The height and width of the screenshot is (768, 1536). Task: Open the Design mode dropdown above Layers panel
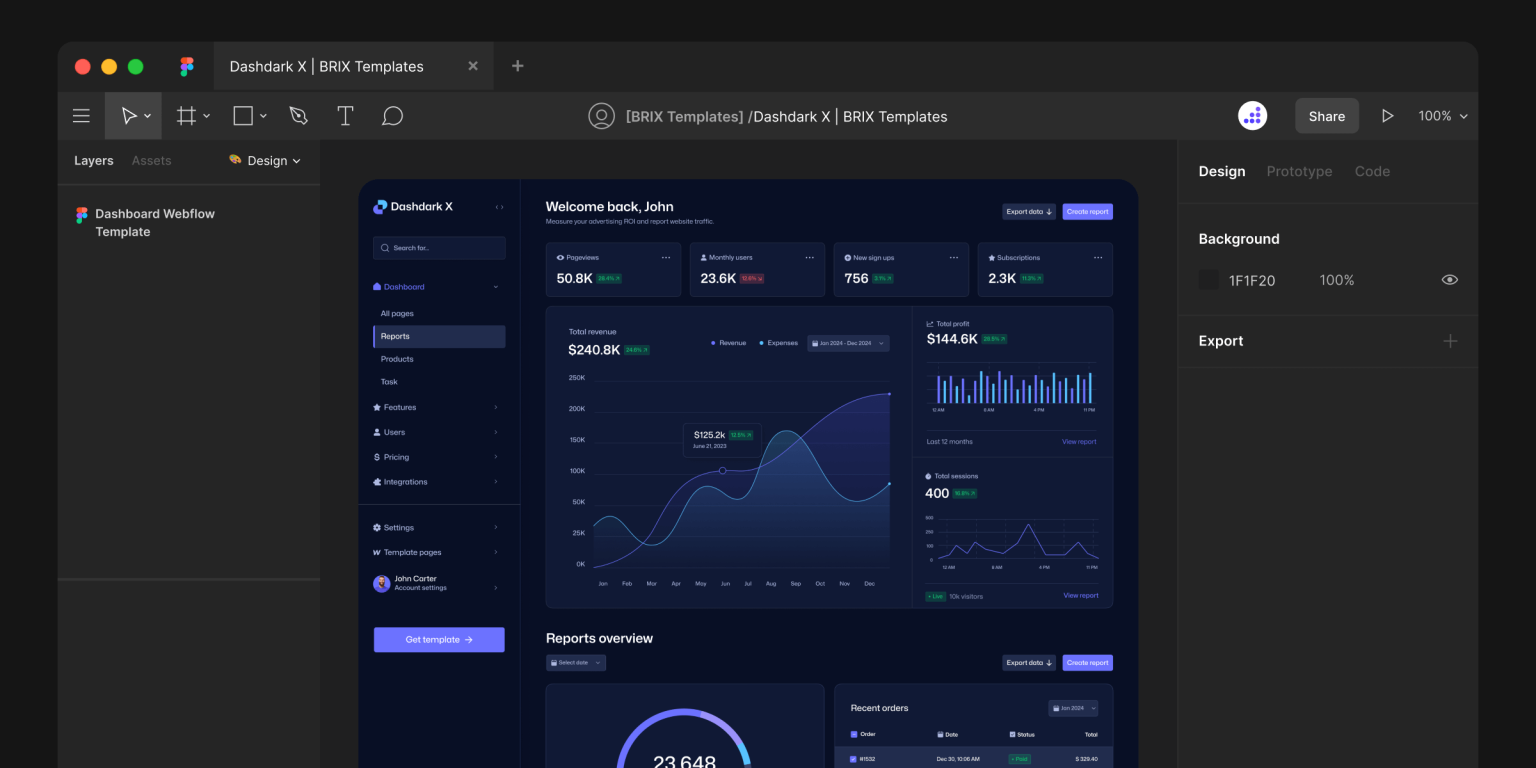(x=264, y=160)
